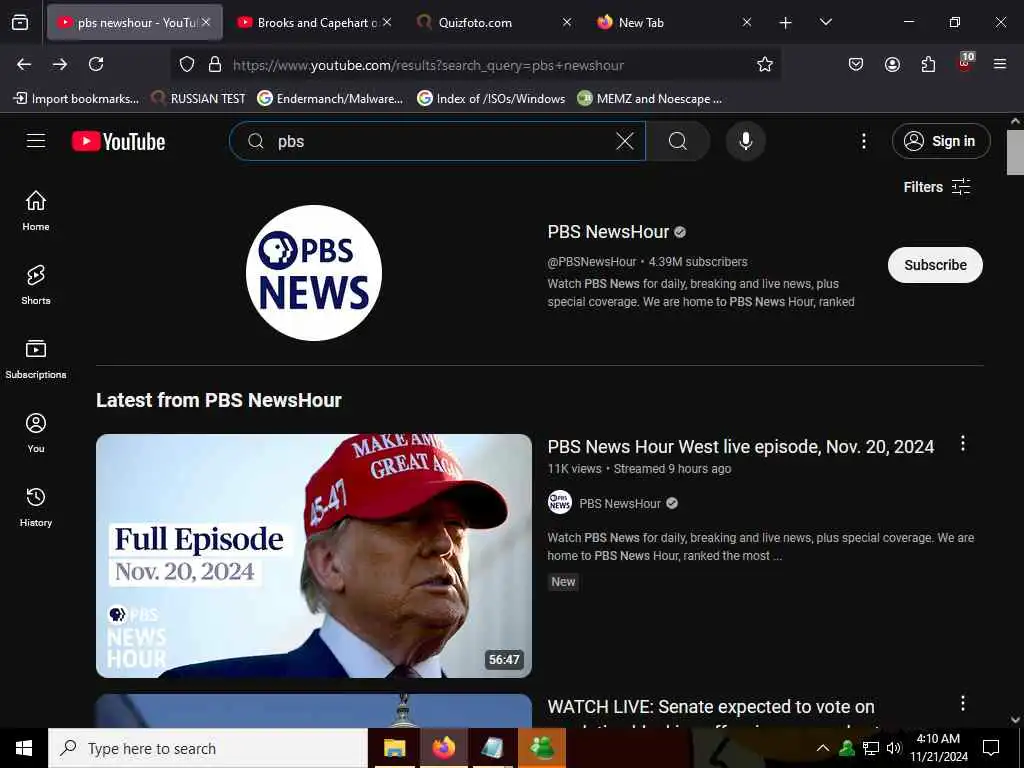Open Windows notification center
Viewport: 1024px width, 768px height.
coord(991,748)
